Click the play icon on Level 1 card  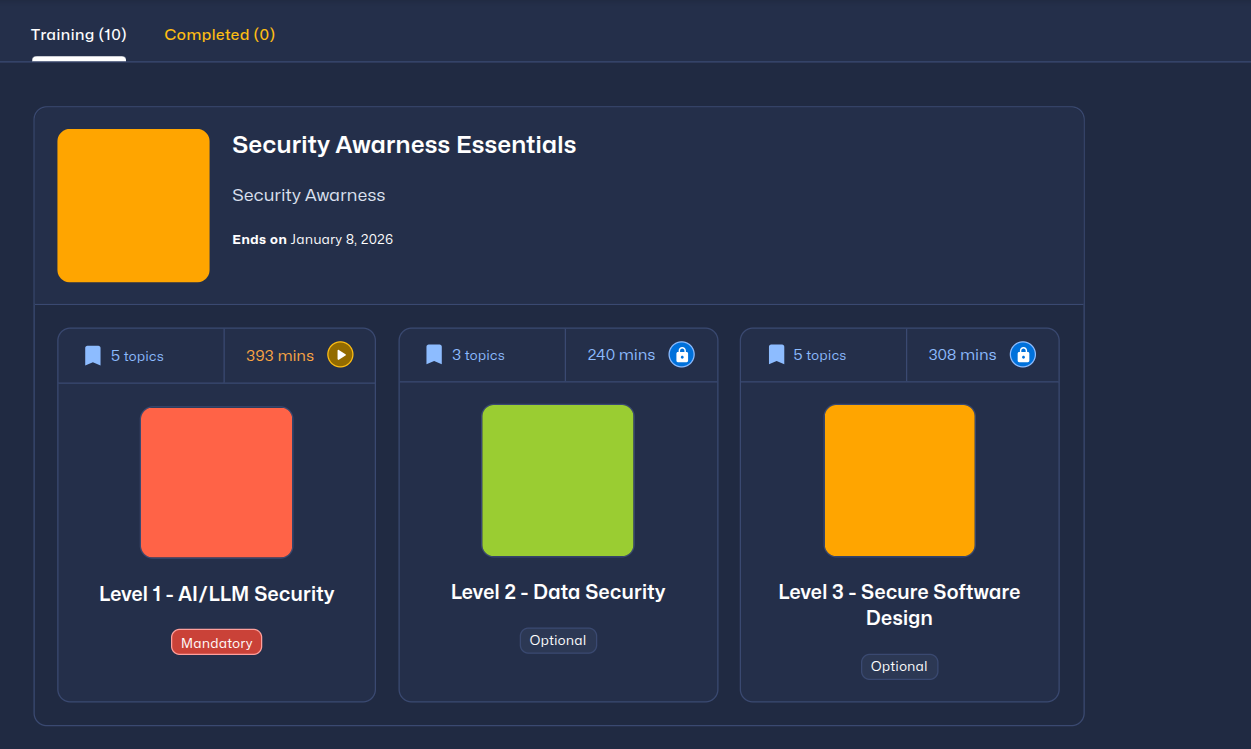[340, 355]
